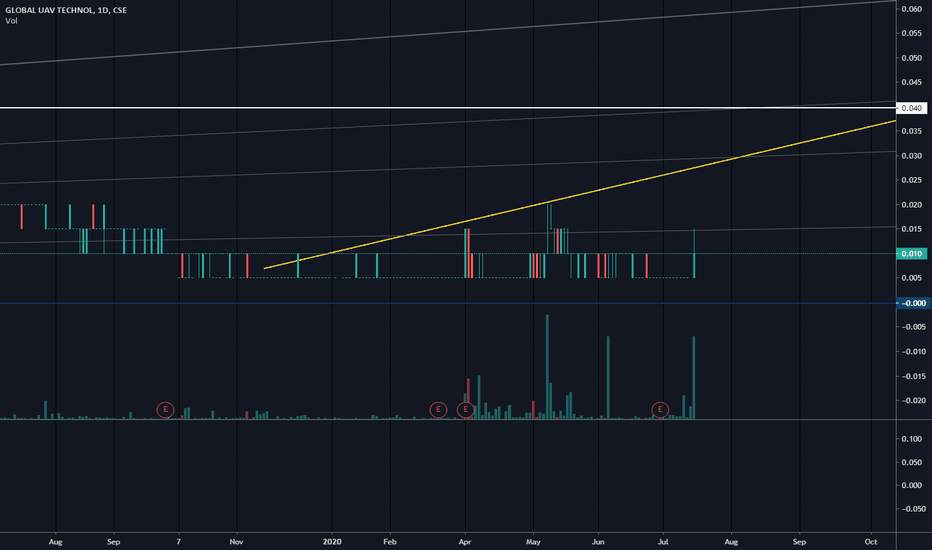Click the white 0.040 price tag on axis

pyautogui.click(x=912, y=108)
